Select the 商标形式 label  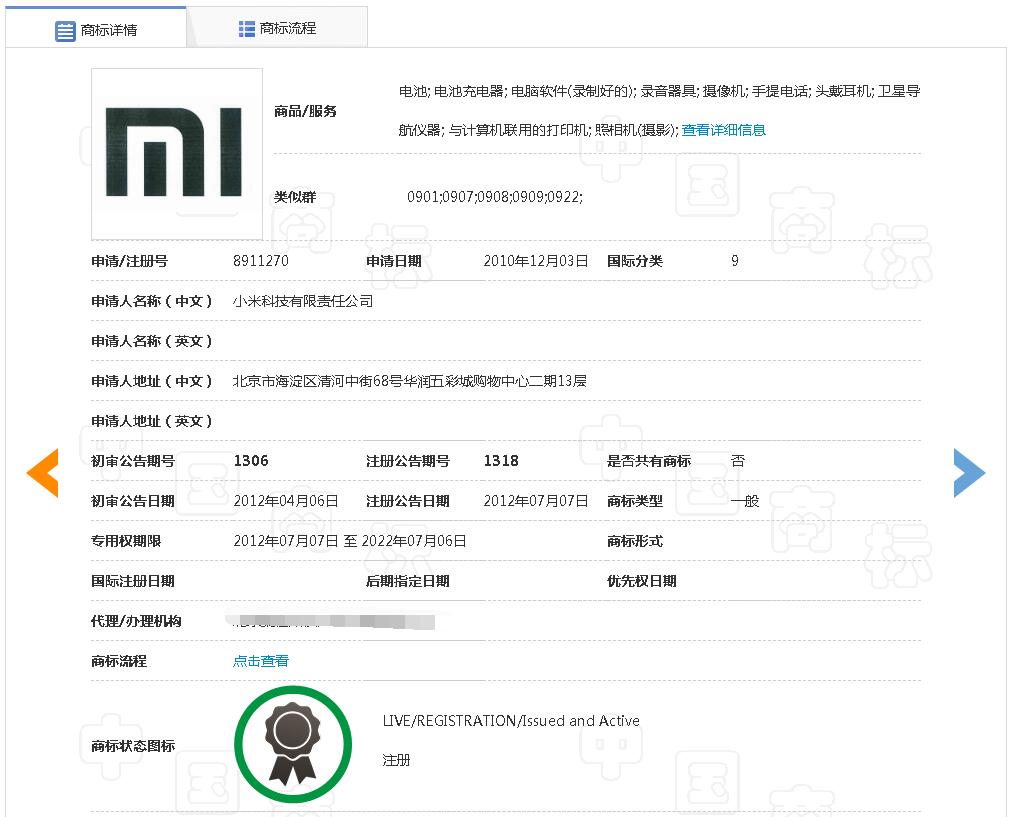pos(635,541)
